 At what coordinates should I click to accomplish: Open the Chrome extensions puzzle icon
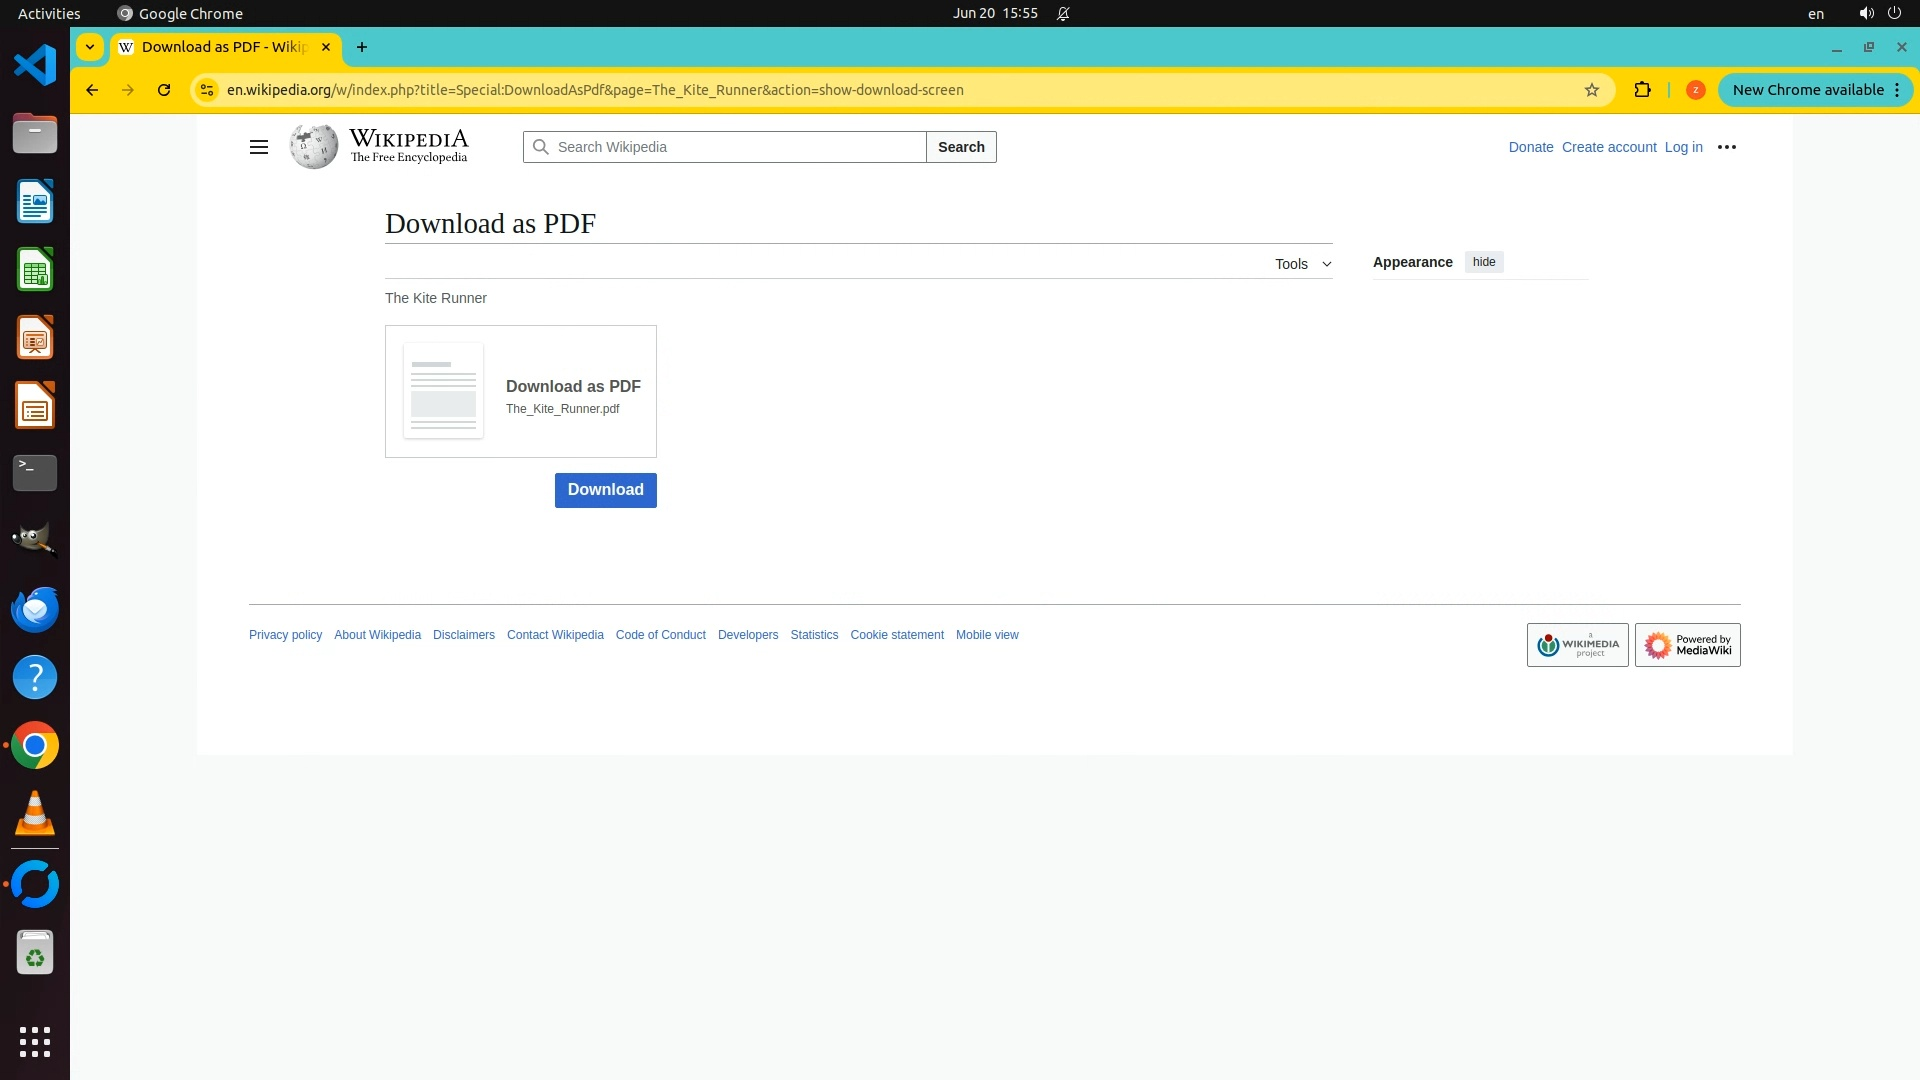pos(1642,90)
